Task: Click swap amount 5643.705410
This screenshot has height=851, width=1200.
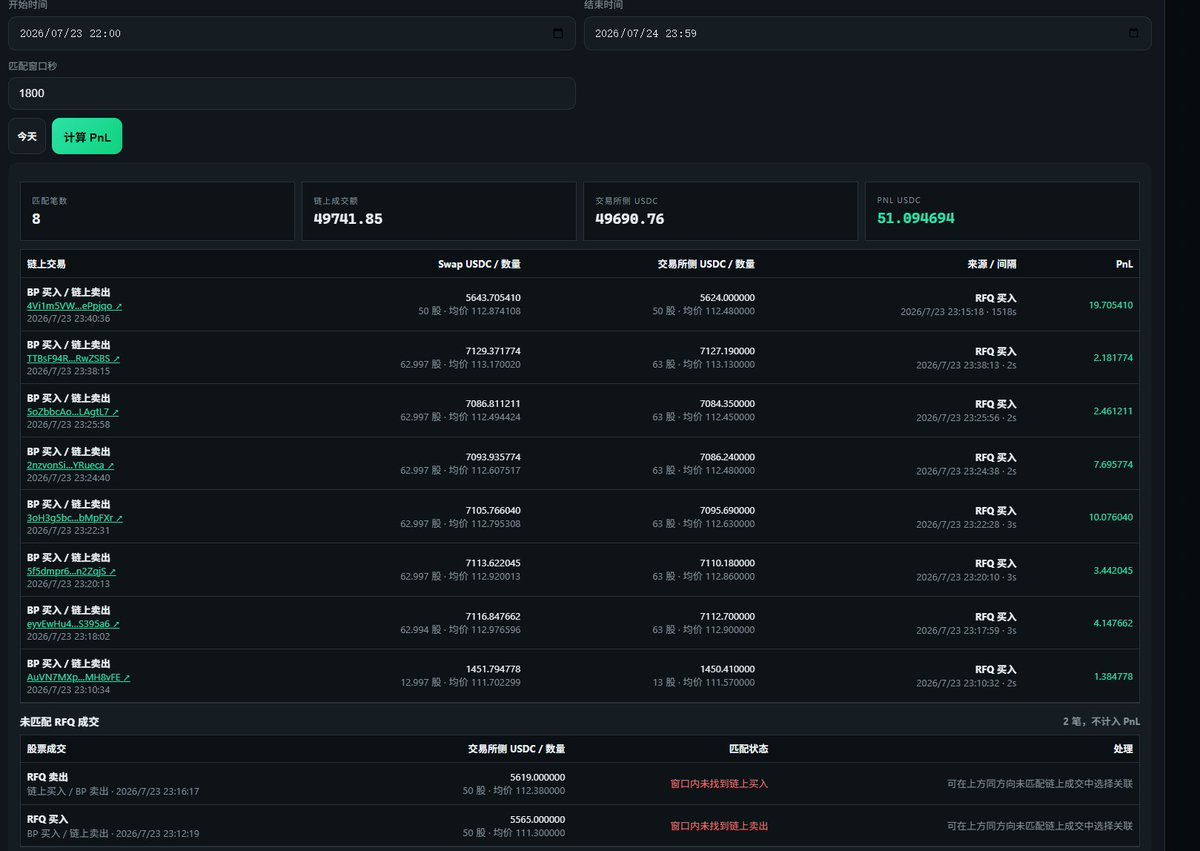Action: (493, 298)
